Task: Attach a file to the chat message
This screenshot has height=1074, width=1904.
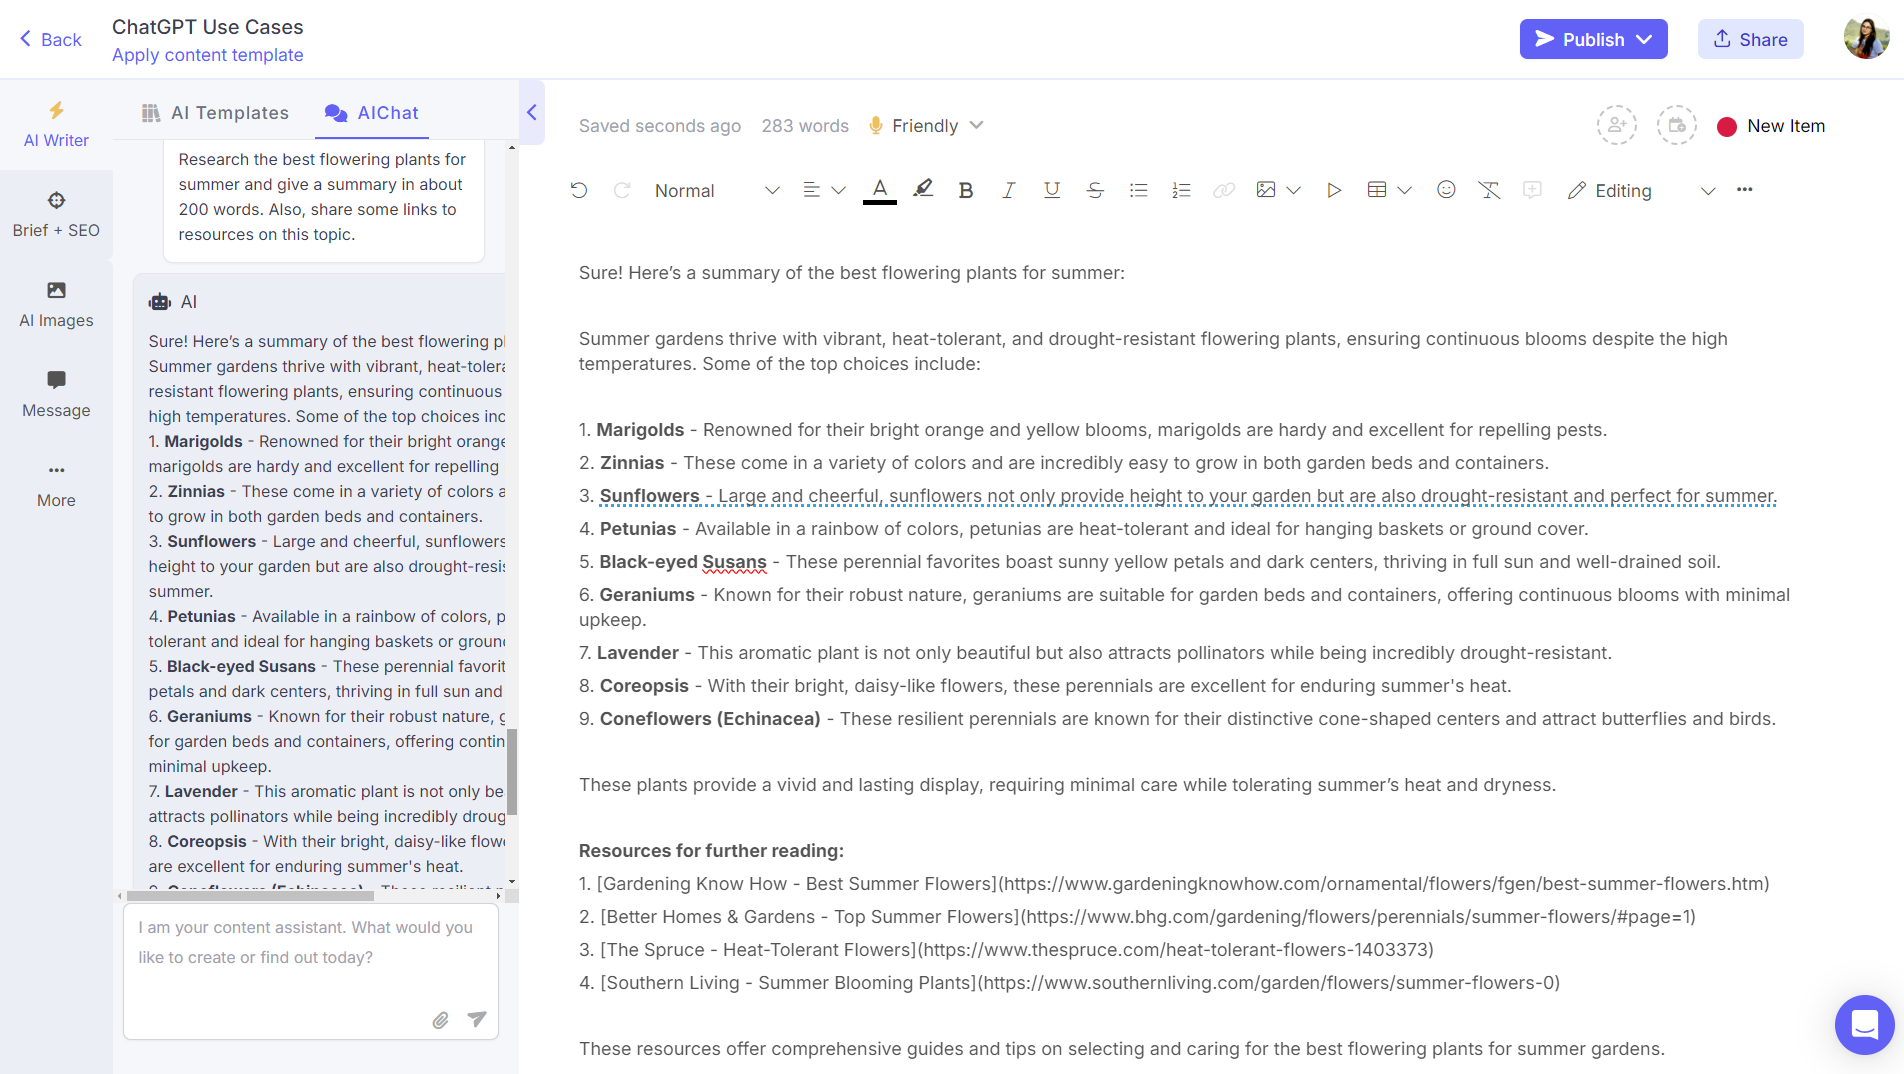Action: coord(441,1020)
